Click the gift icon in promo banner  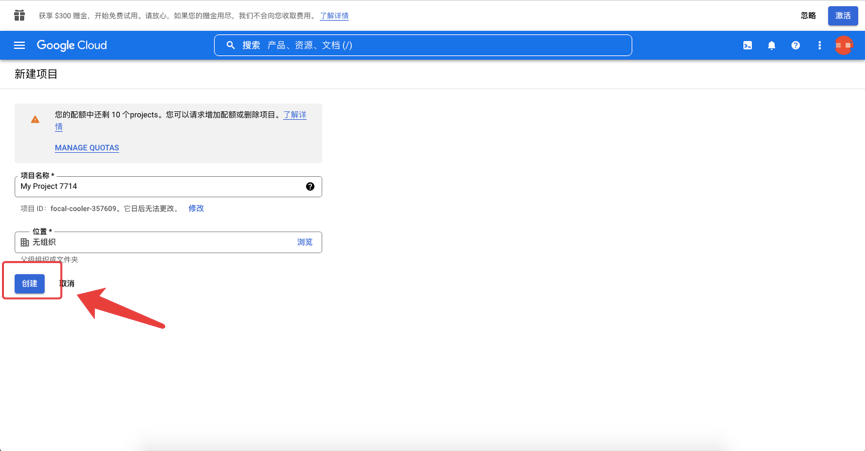tap(19, 15)
